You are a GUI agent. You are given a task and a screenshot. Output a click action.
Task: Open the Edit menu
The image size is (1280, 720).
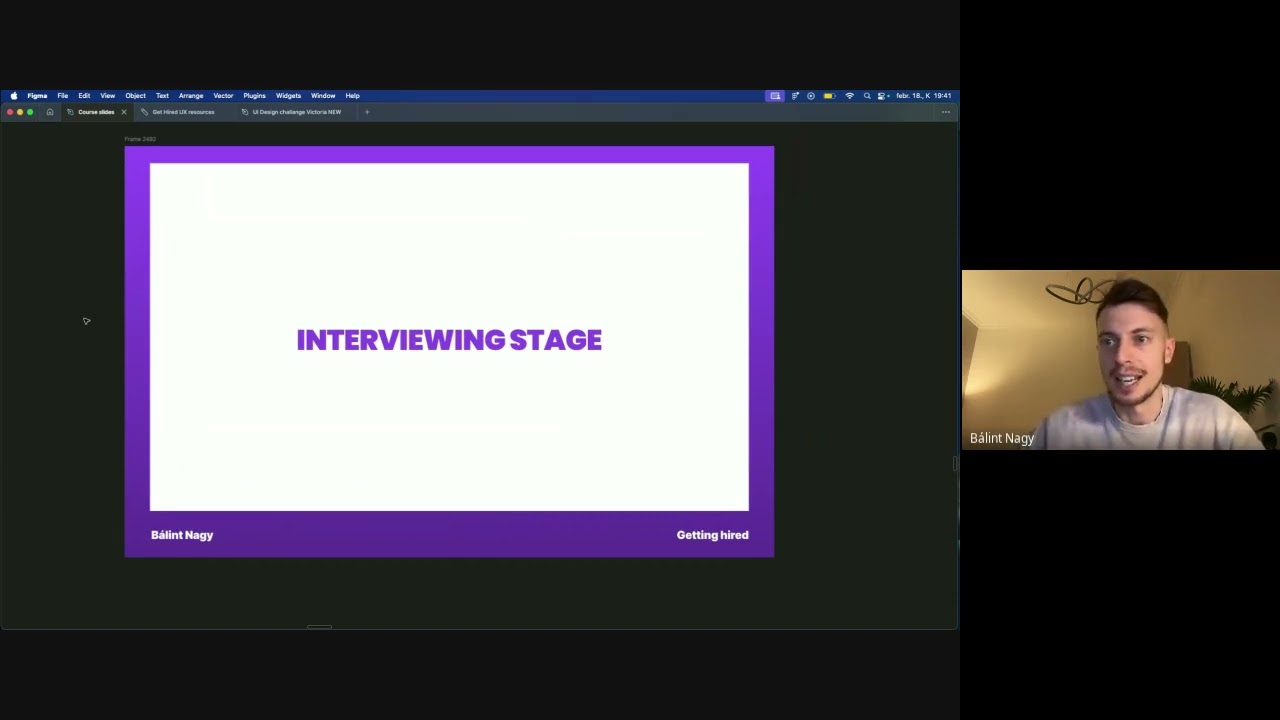coord(84,96)
